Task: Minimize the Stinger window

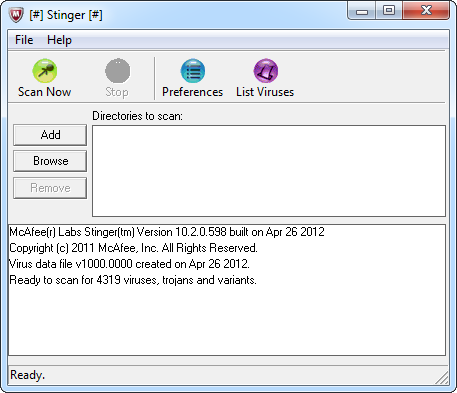Action: click(362, 11)
